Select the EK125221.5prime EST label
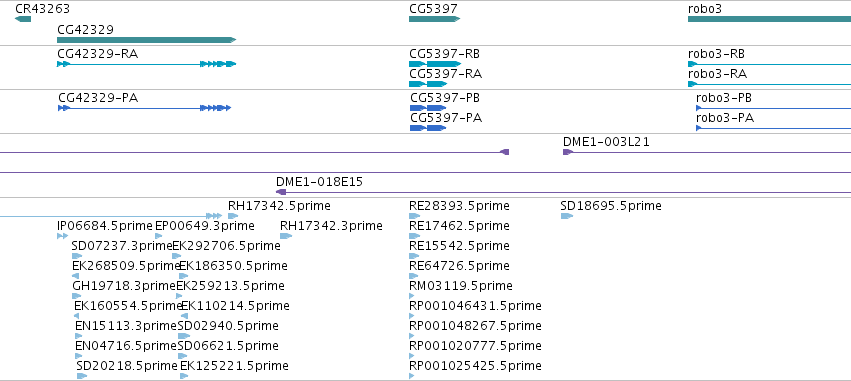The height and width of the screenshot is (381, 851). point(234,365)
